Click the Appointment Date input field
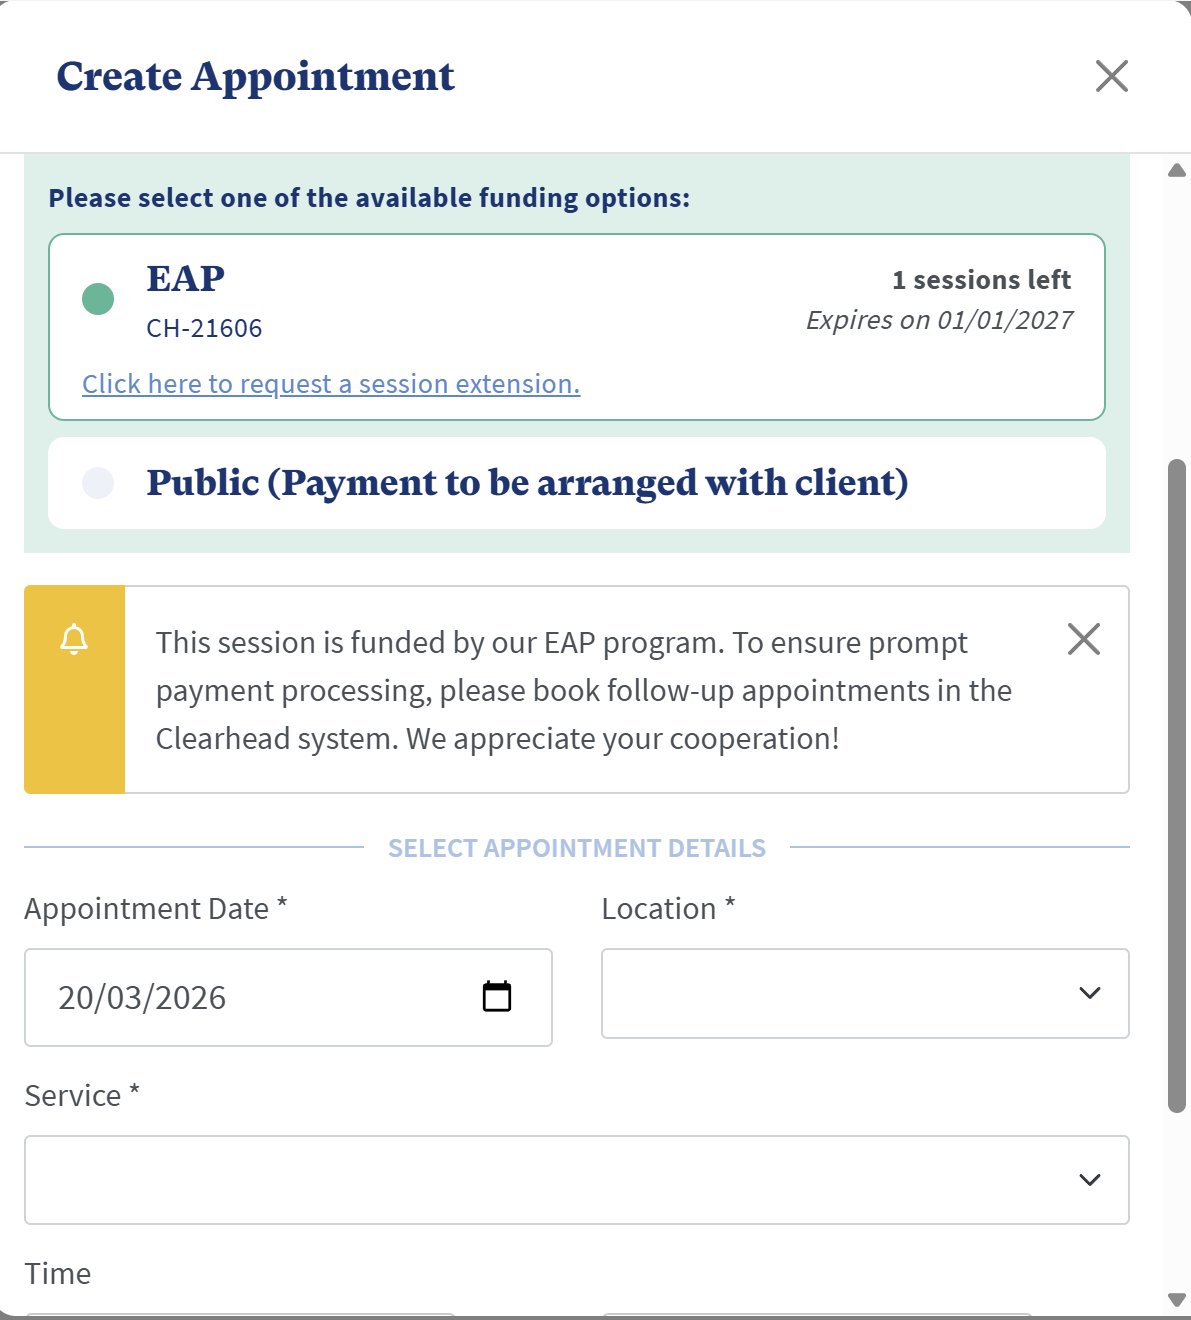 260,997
